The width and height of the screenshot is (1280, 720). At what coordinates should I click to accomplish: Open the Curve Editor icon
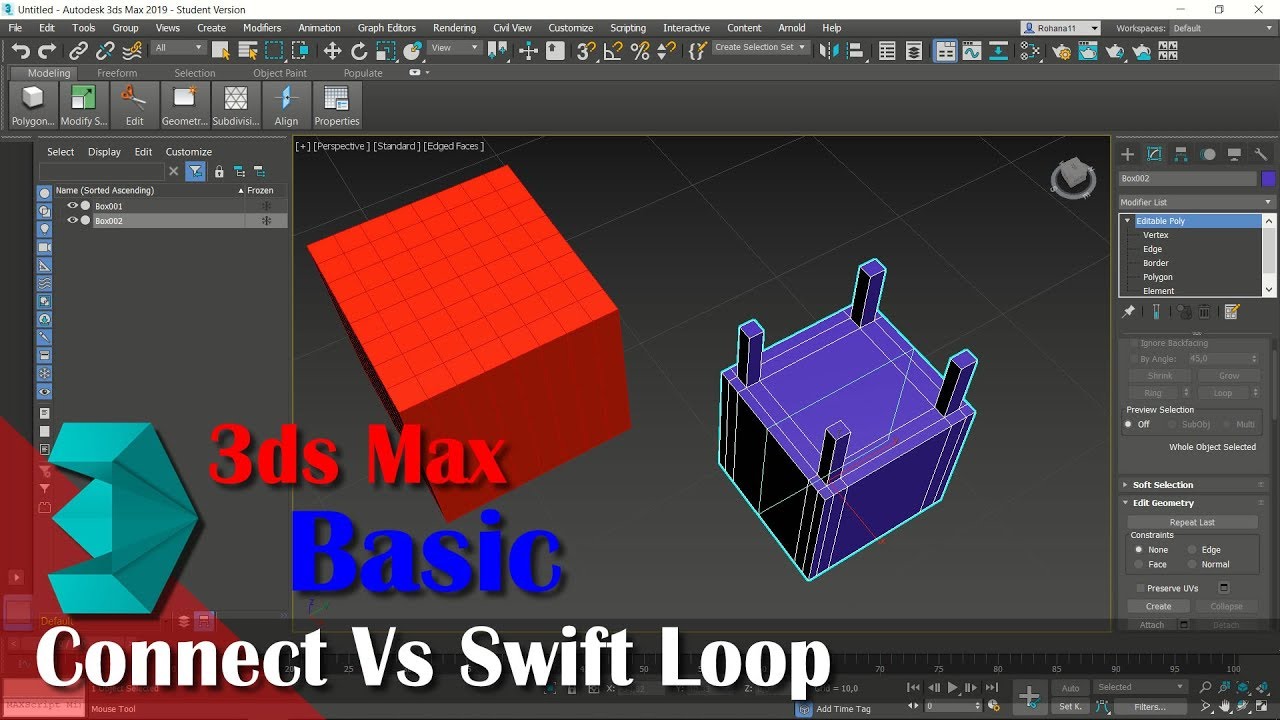pyautogui.click(x=972, y=51)
